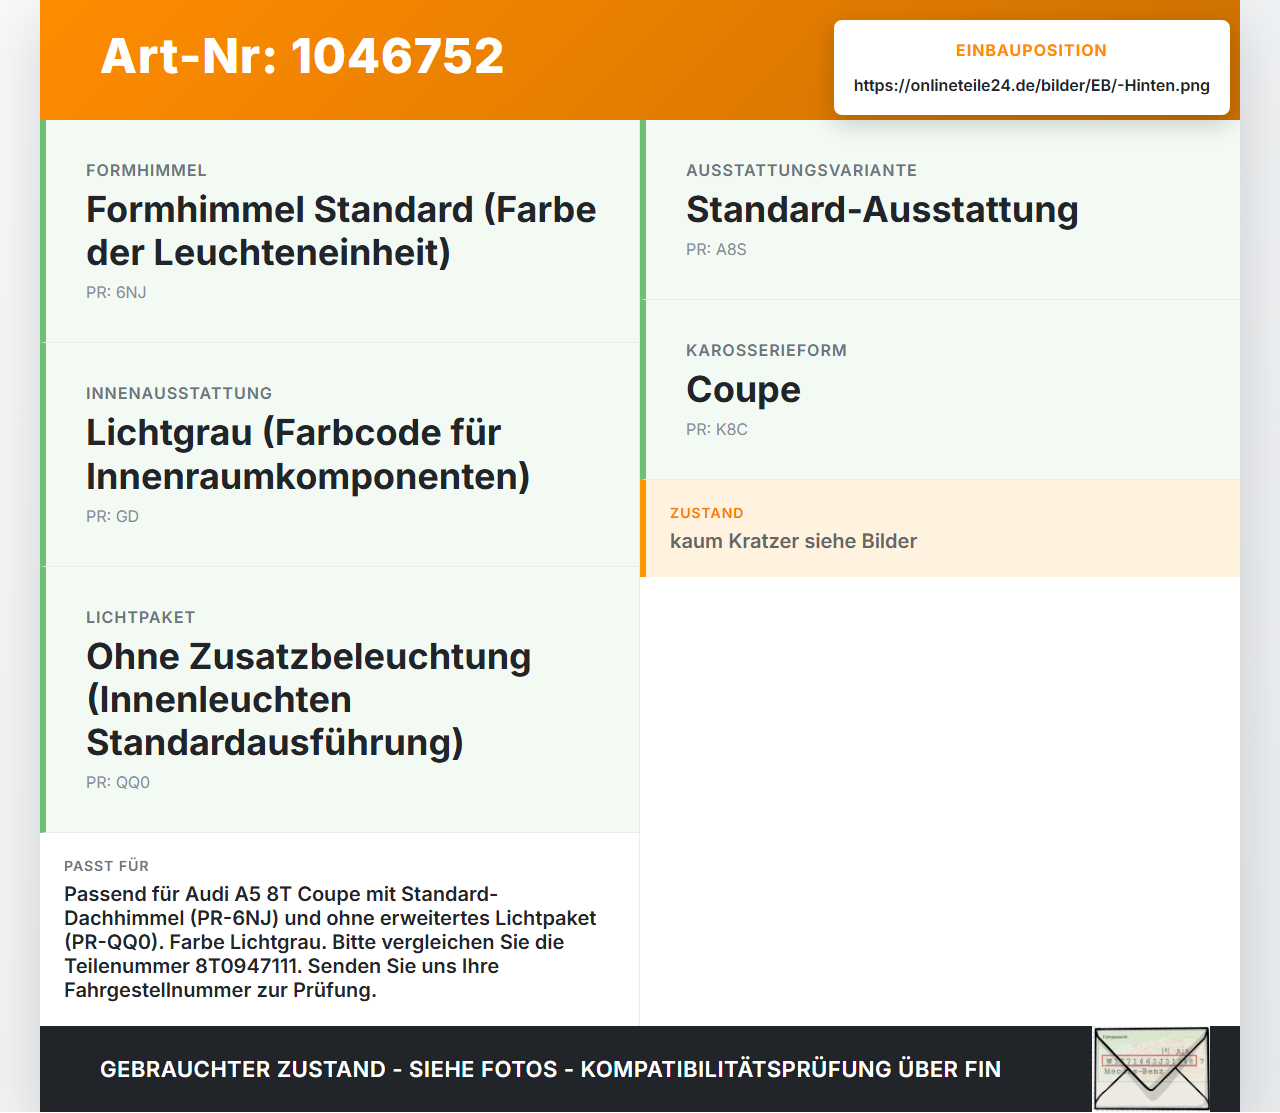The height and width of the screenshot is (1113, 1280).
Task: Click the envelope icon with the vehicle registration
Action: (1151, 1069)
